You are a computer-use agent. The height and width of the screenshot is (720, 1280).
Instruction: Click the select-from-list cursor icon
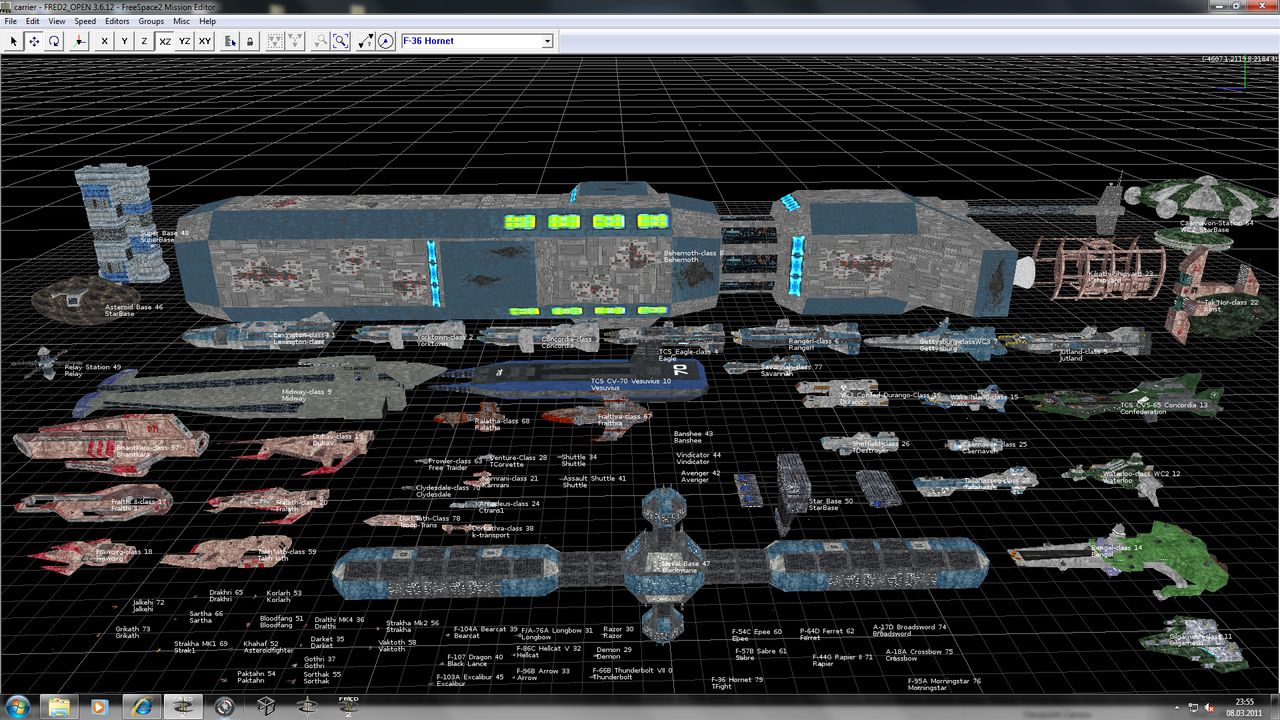(230, 41)
